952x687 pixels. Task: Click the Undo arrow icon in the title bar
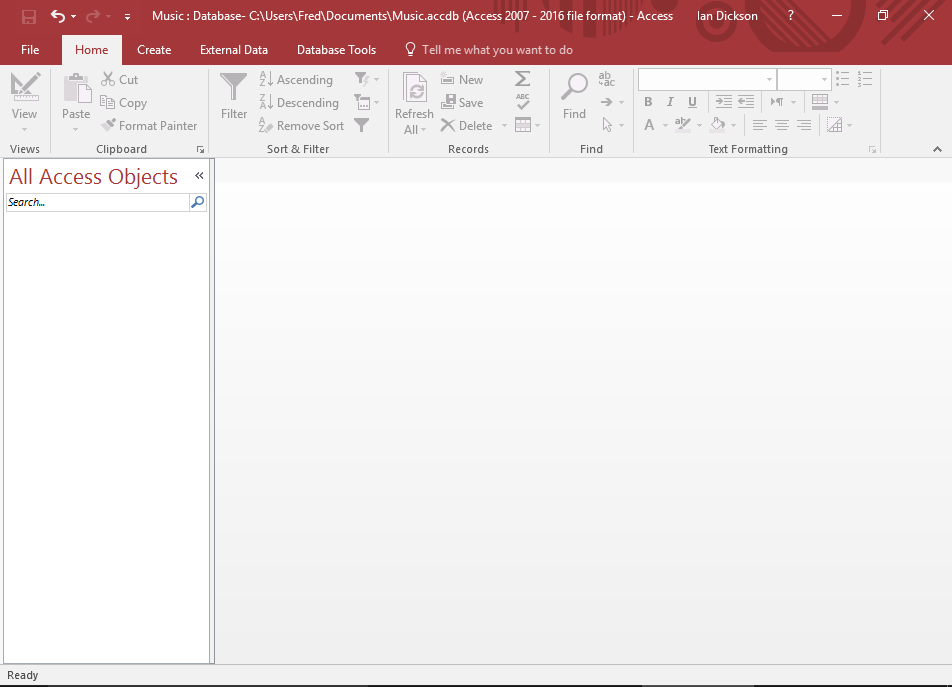(x=58, y=16)
